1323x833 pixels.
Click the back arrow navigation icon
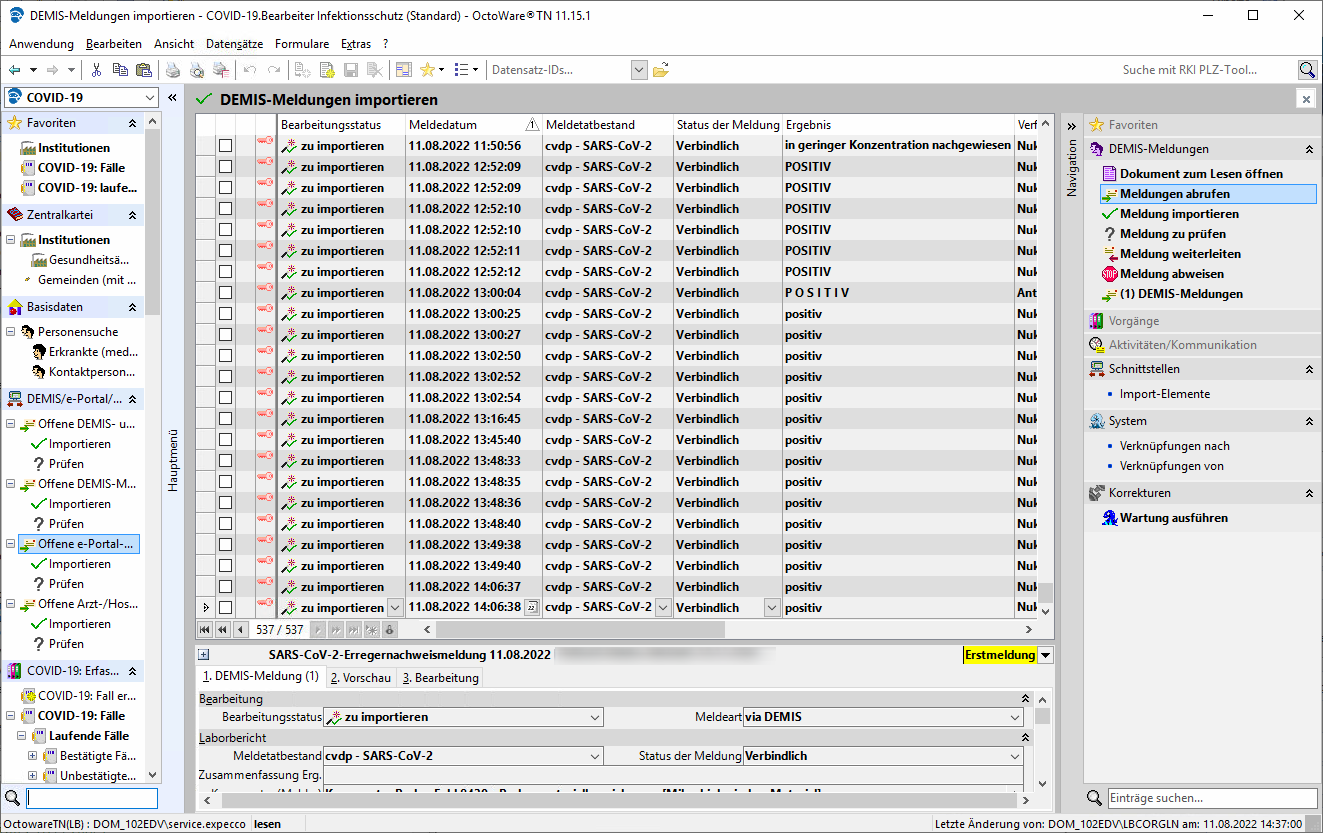tap(14, 70)
